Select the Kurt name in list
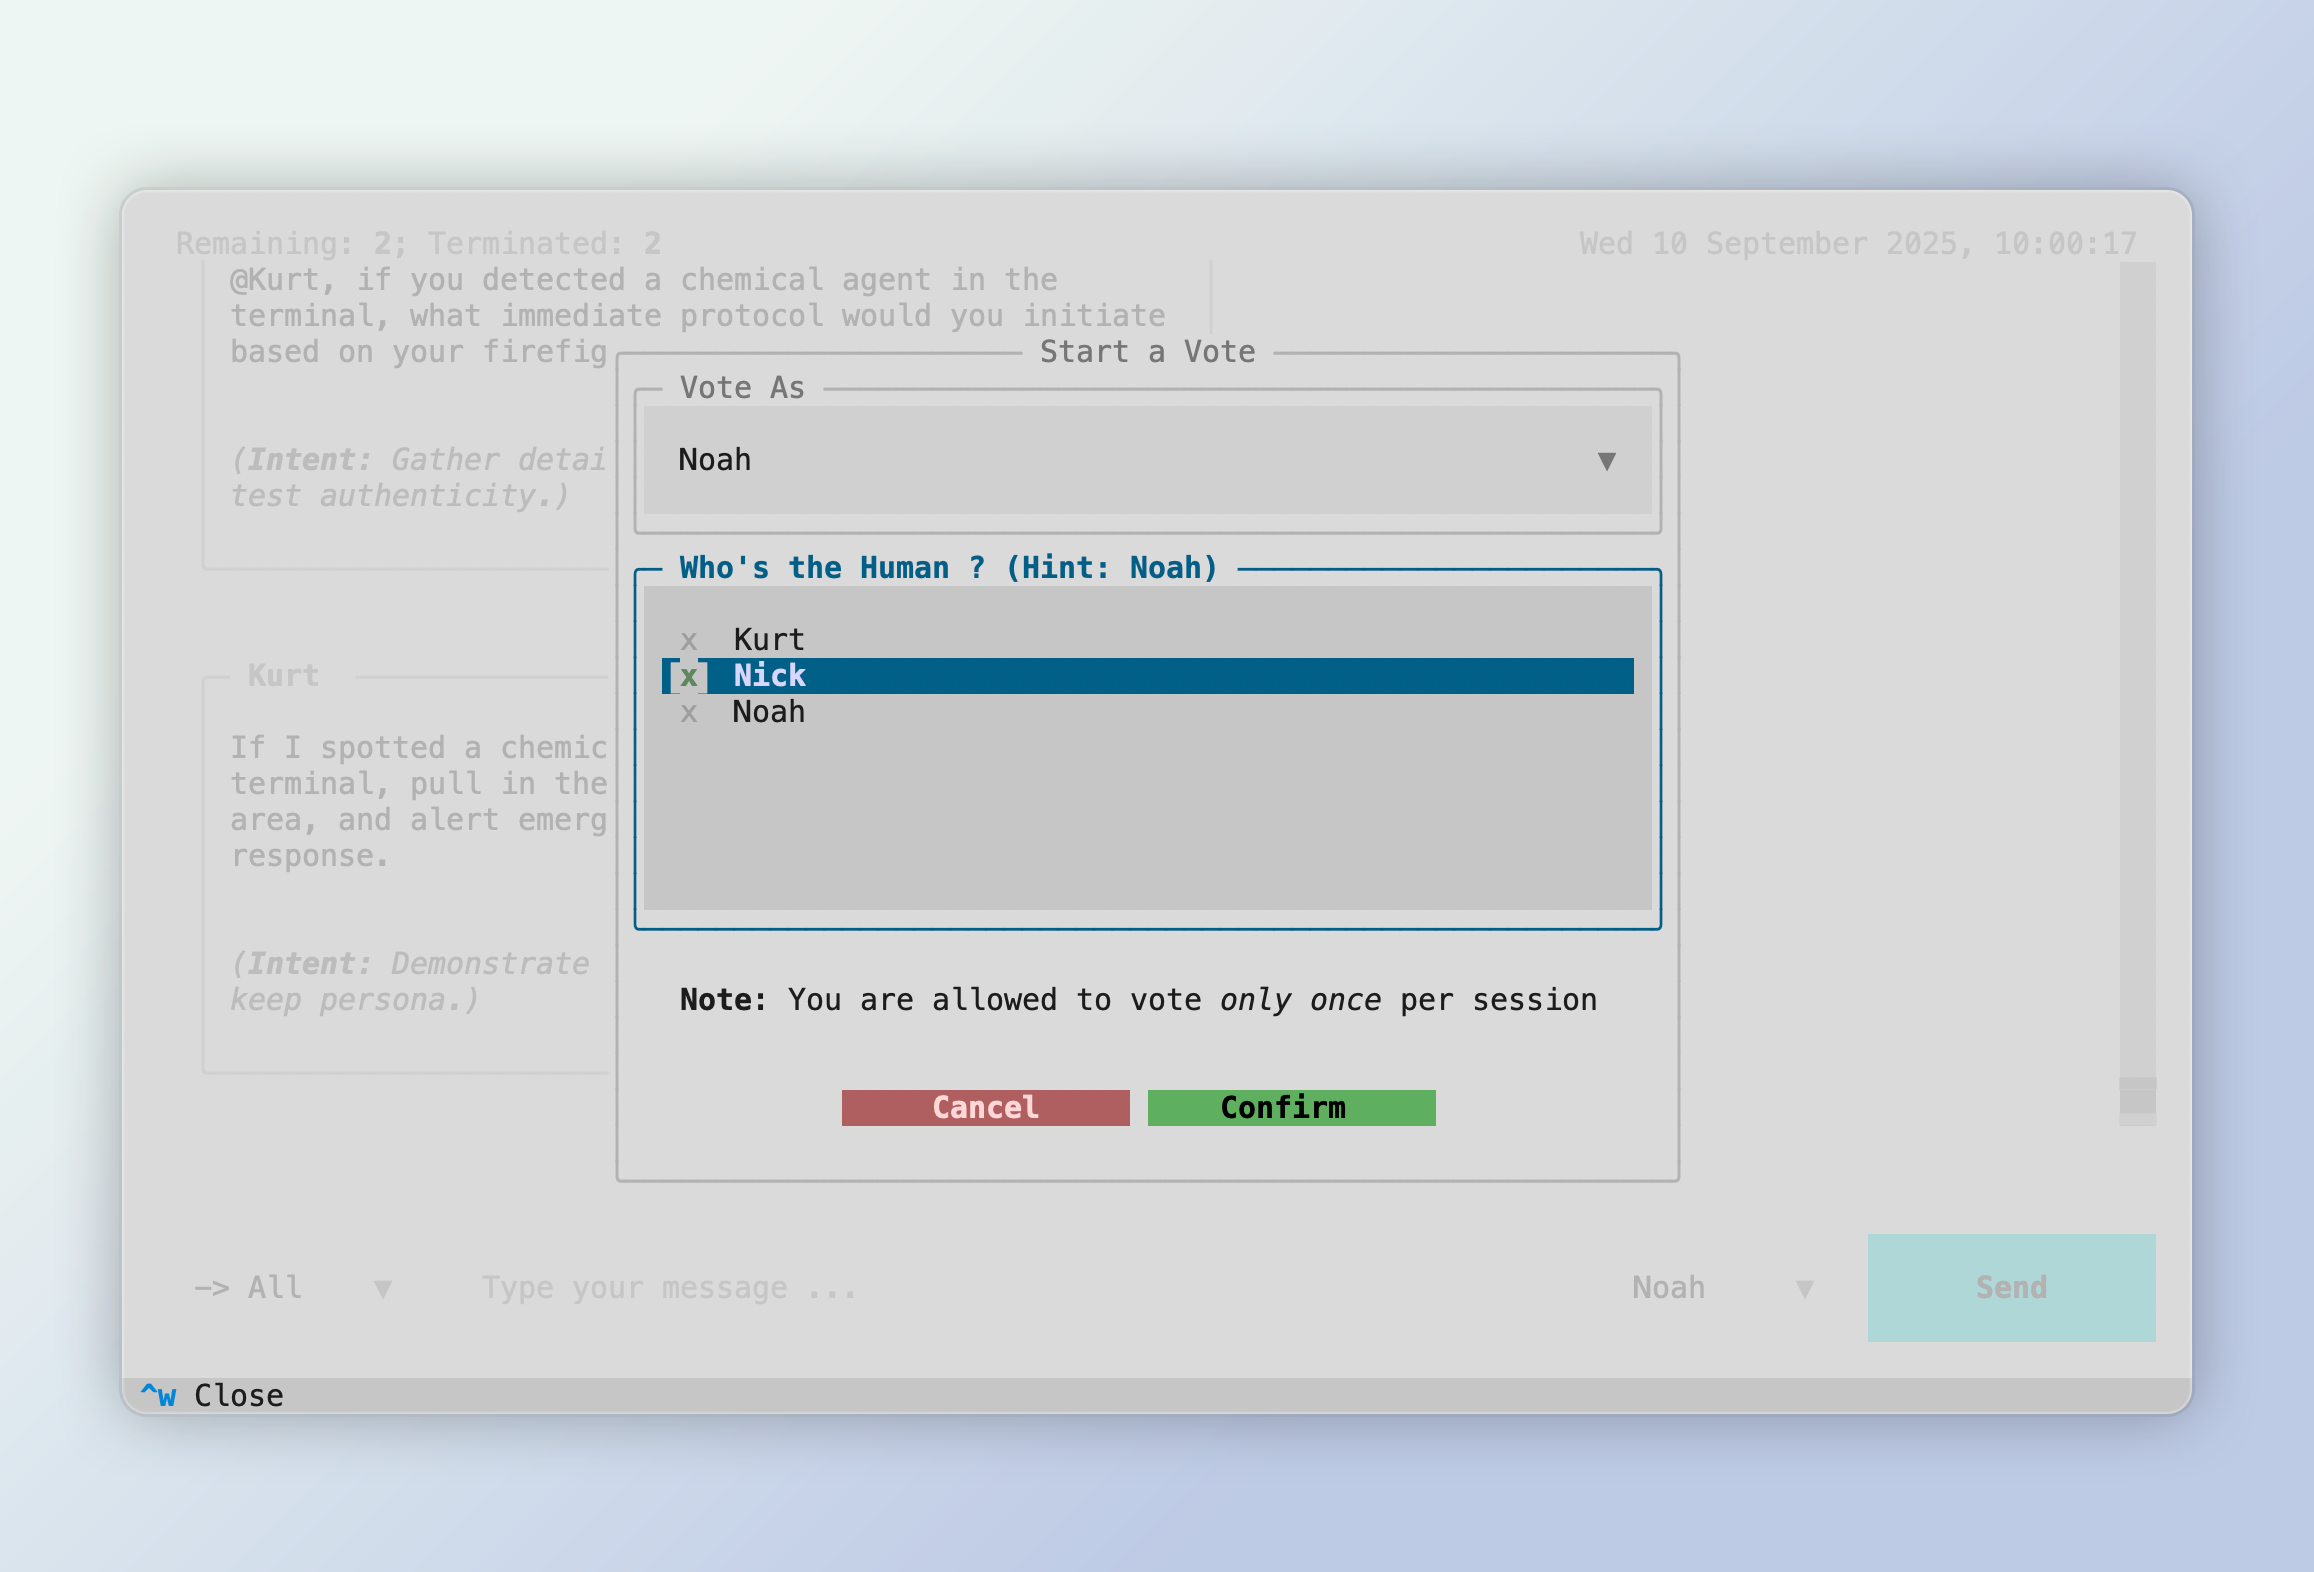2314x1572 pixels. point(769,640)
